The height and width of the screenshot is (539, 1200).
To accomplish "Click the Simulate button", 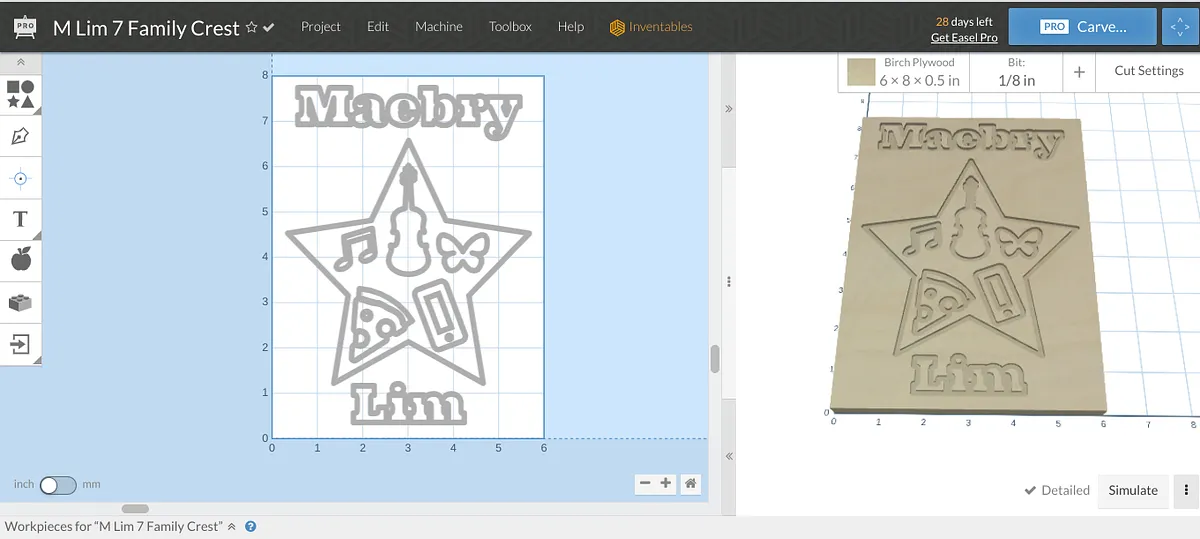I will [1133, 490].
